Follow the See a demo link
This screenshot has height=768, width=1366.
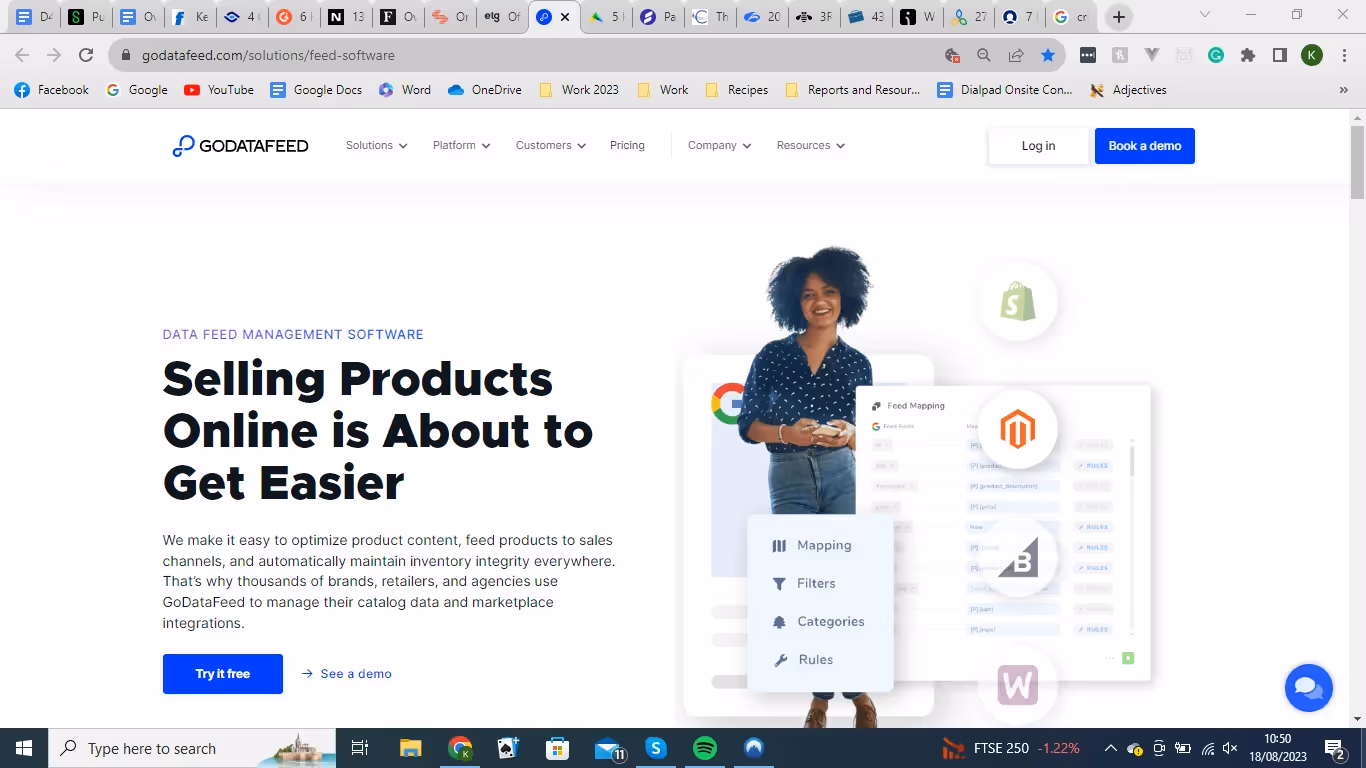[346, 674]
